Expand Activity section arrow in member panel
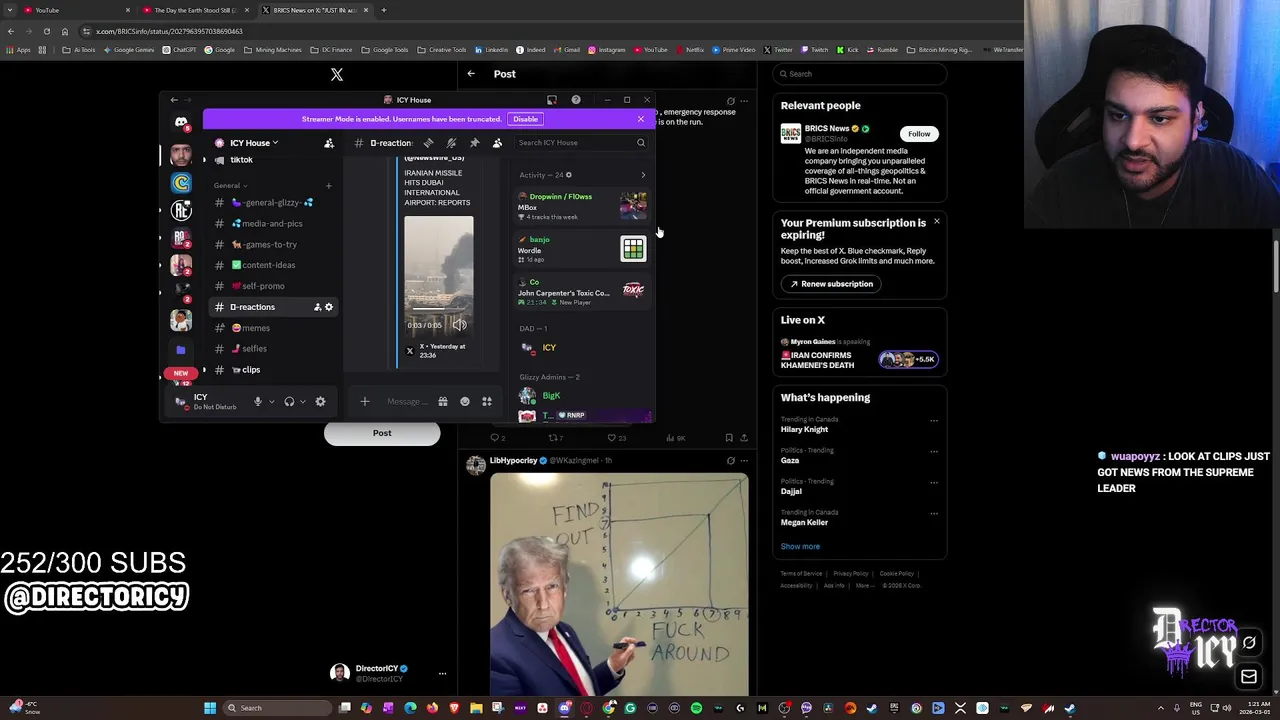Screen dimensions: 1280x720 click(643, 175)
